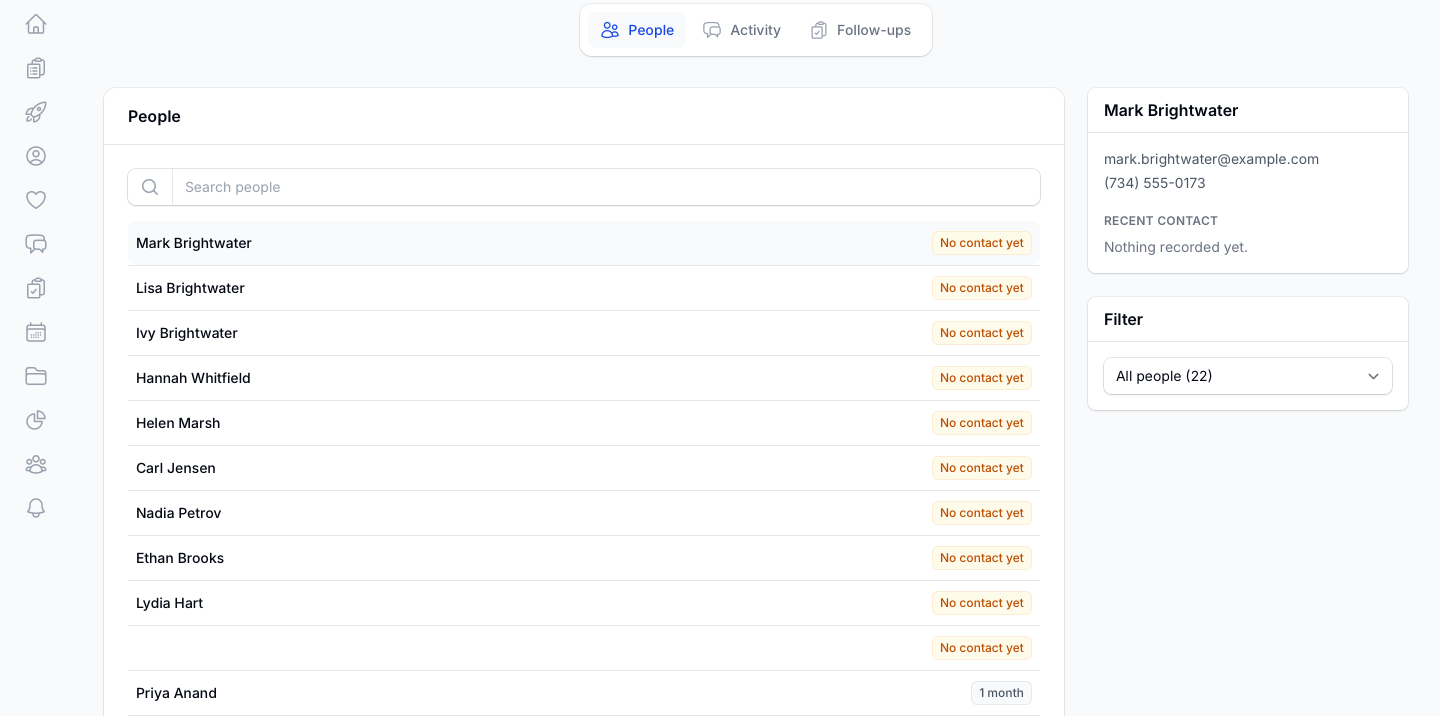Open the group of people sidebar icon
Image resolution: width=1440 pixels, height=716 pixels.
coord(36,464)
